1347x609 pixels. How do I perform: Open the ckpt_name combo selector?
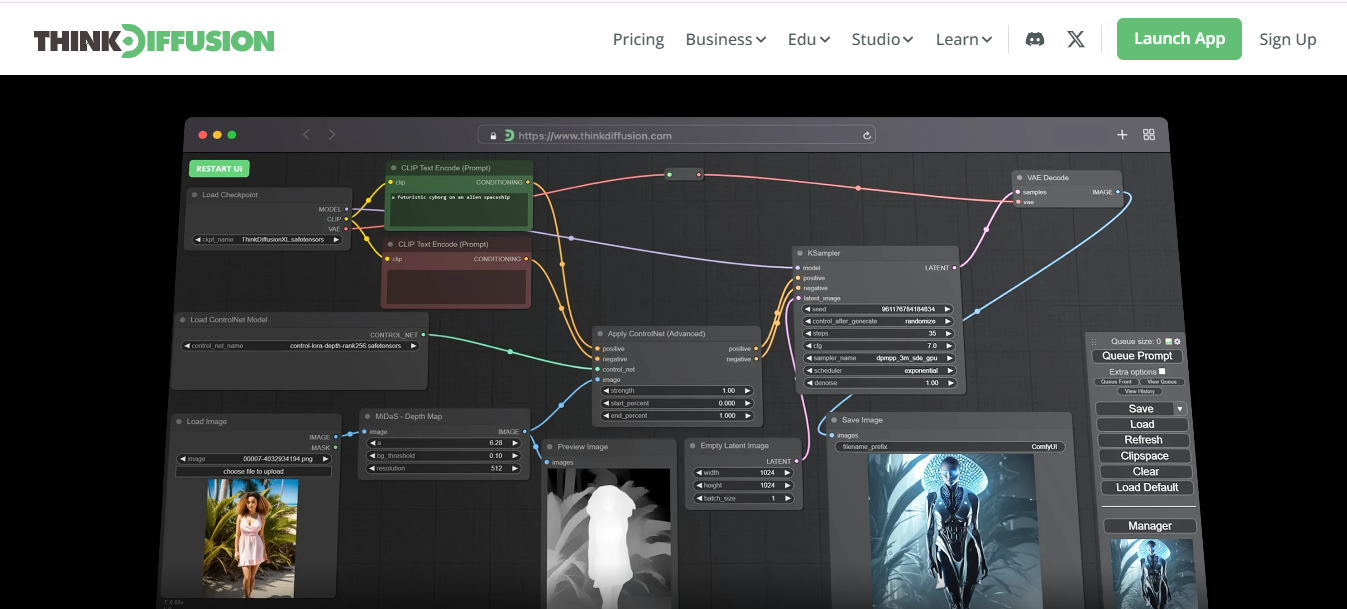pos(266,240)
